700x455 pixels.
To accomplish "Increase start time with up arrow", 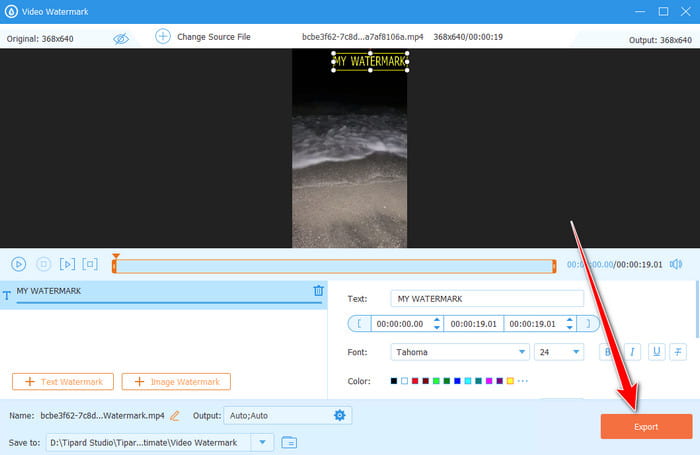I will (437, 320).
